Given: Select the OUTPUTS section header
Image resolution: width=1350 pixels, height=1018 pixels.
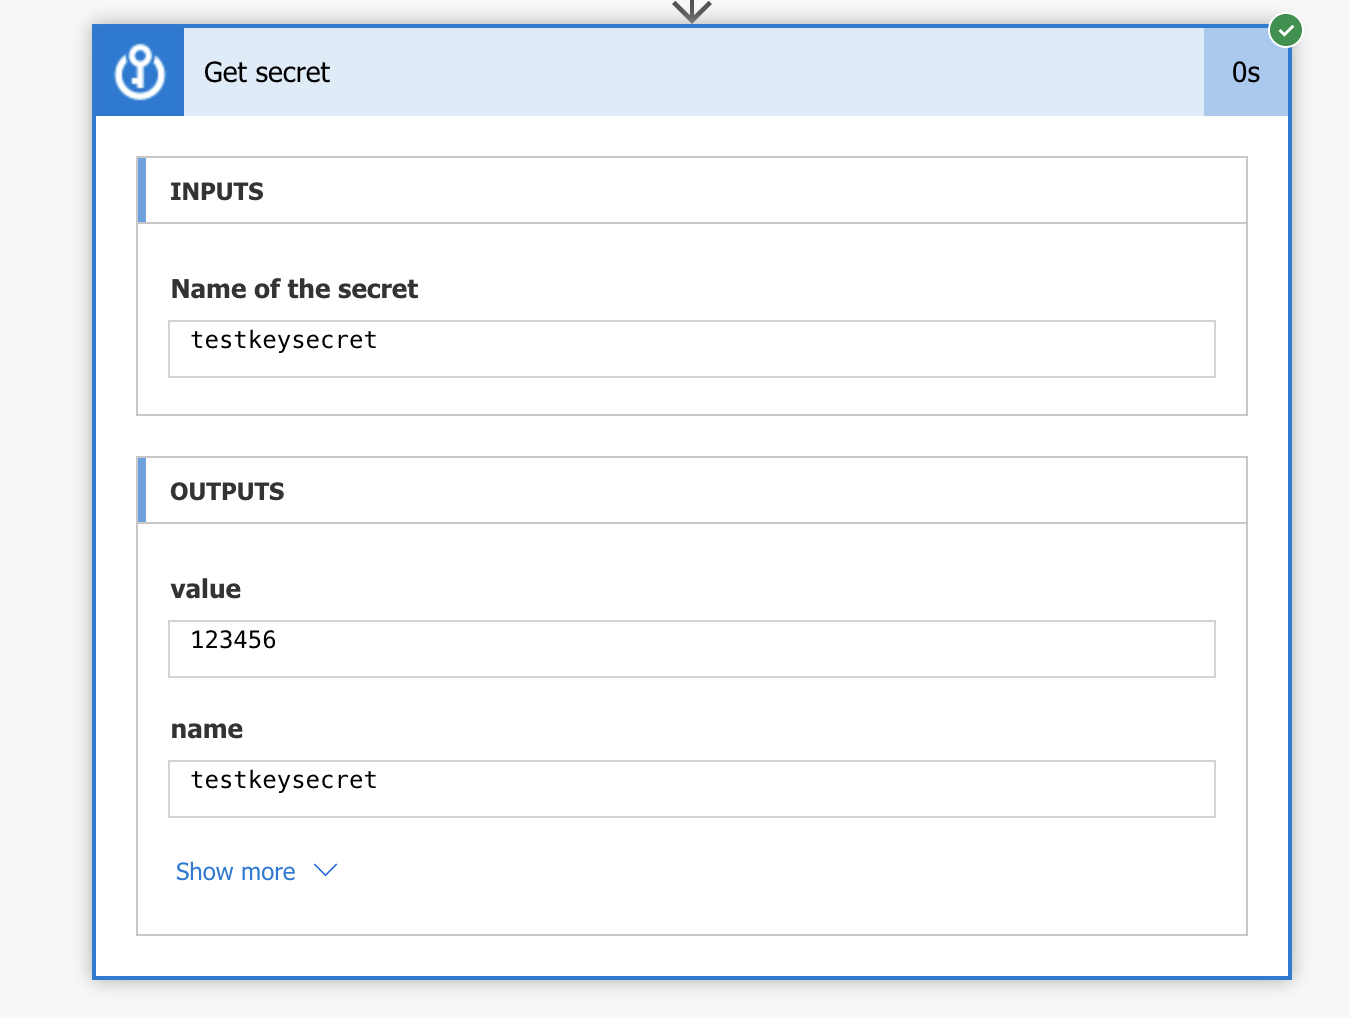Looking at the screenshot, I should (x=692, y=490).
